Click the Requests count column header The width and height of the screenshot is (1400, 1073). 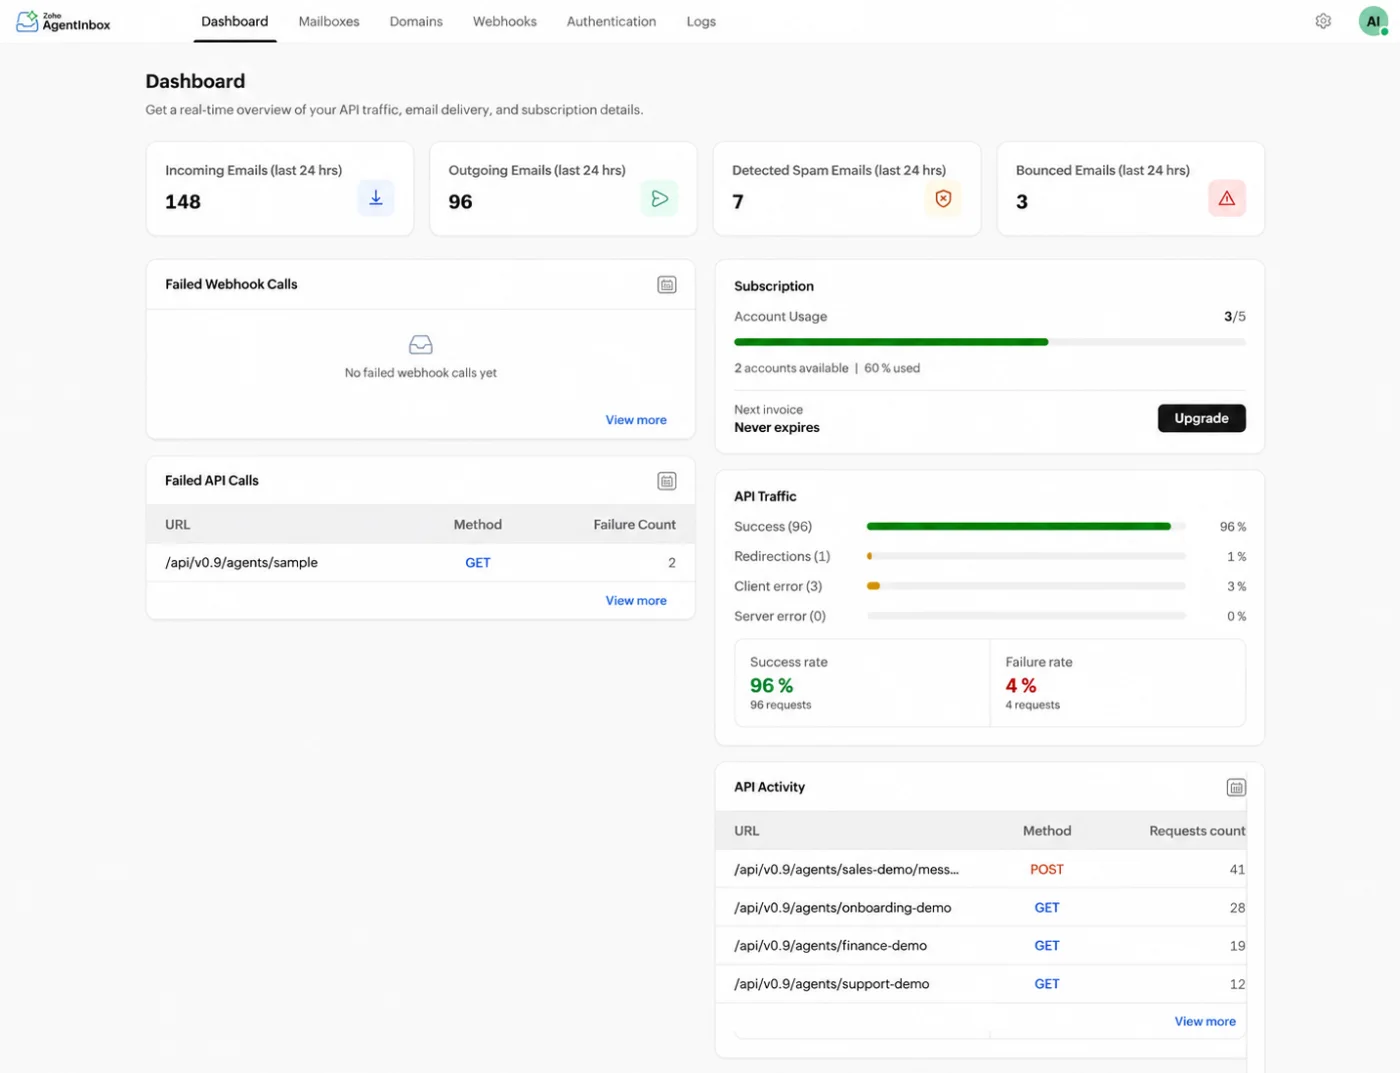tap(1197, 831)
